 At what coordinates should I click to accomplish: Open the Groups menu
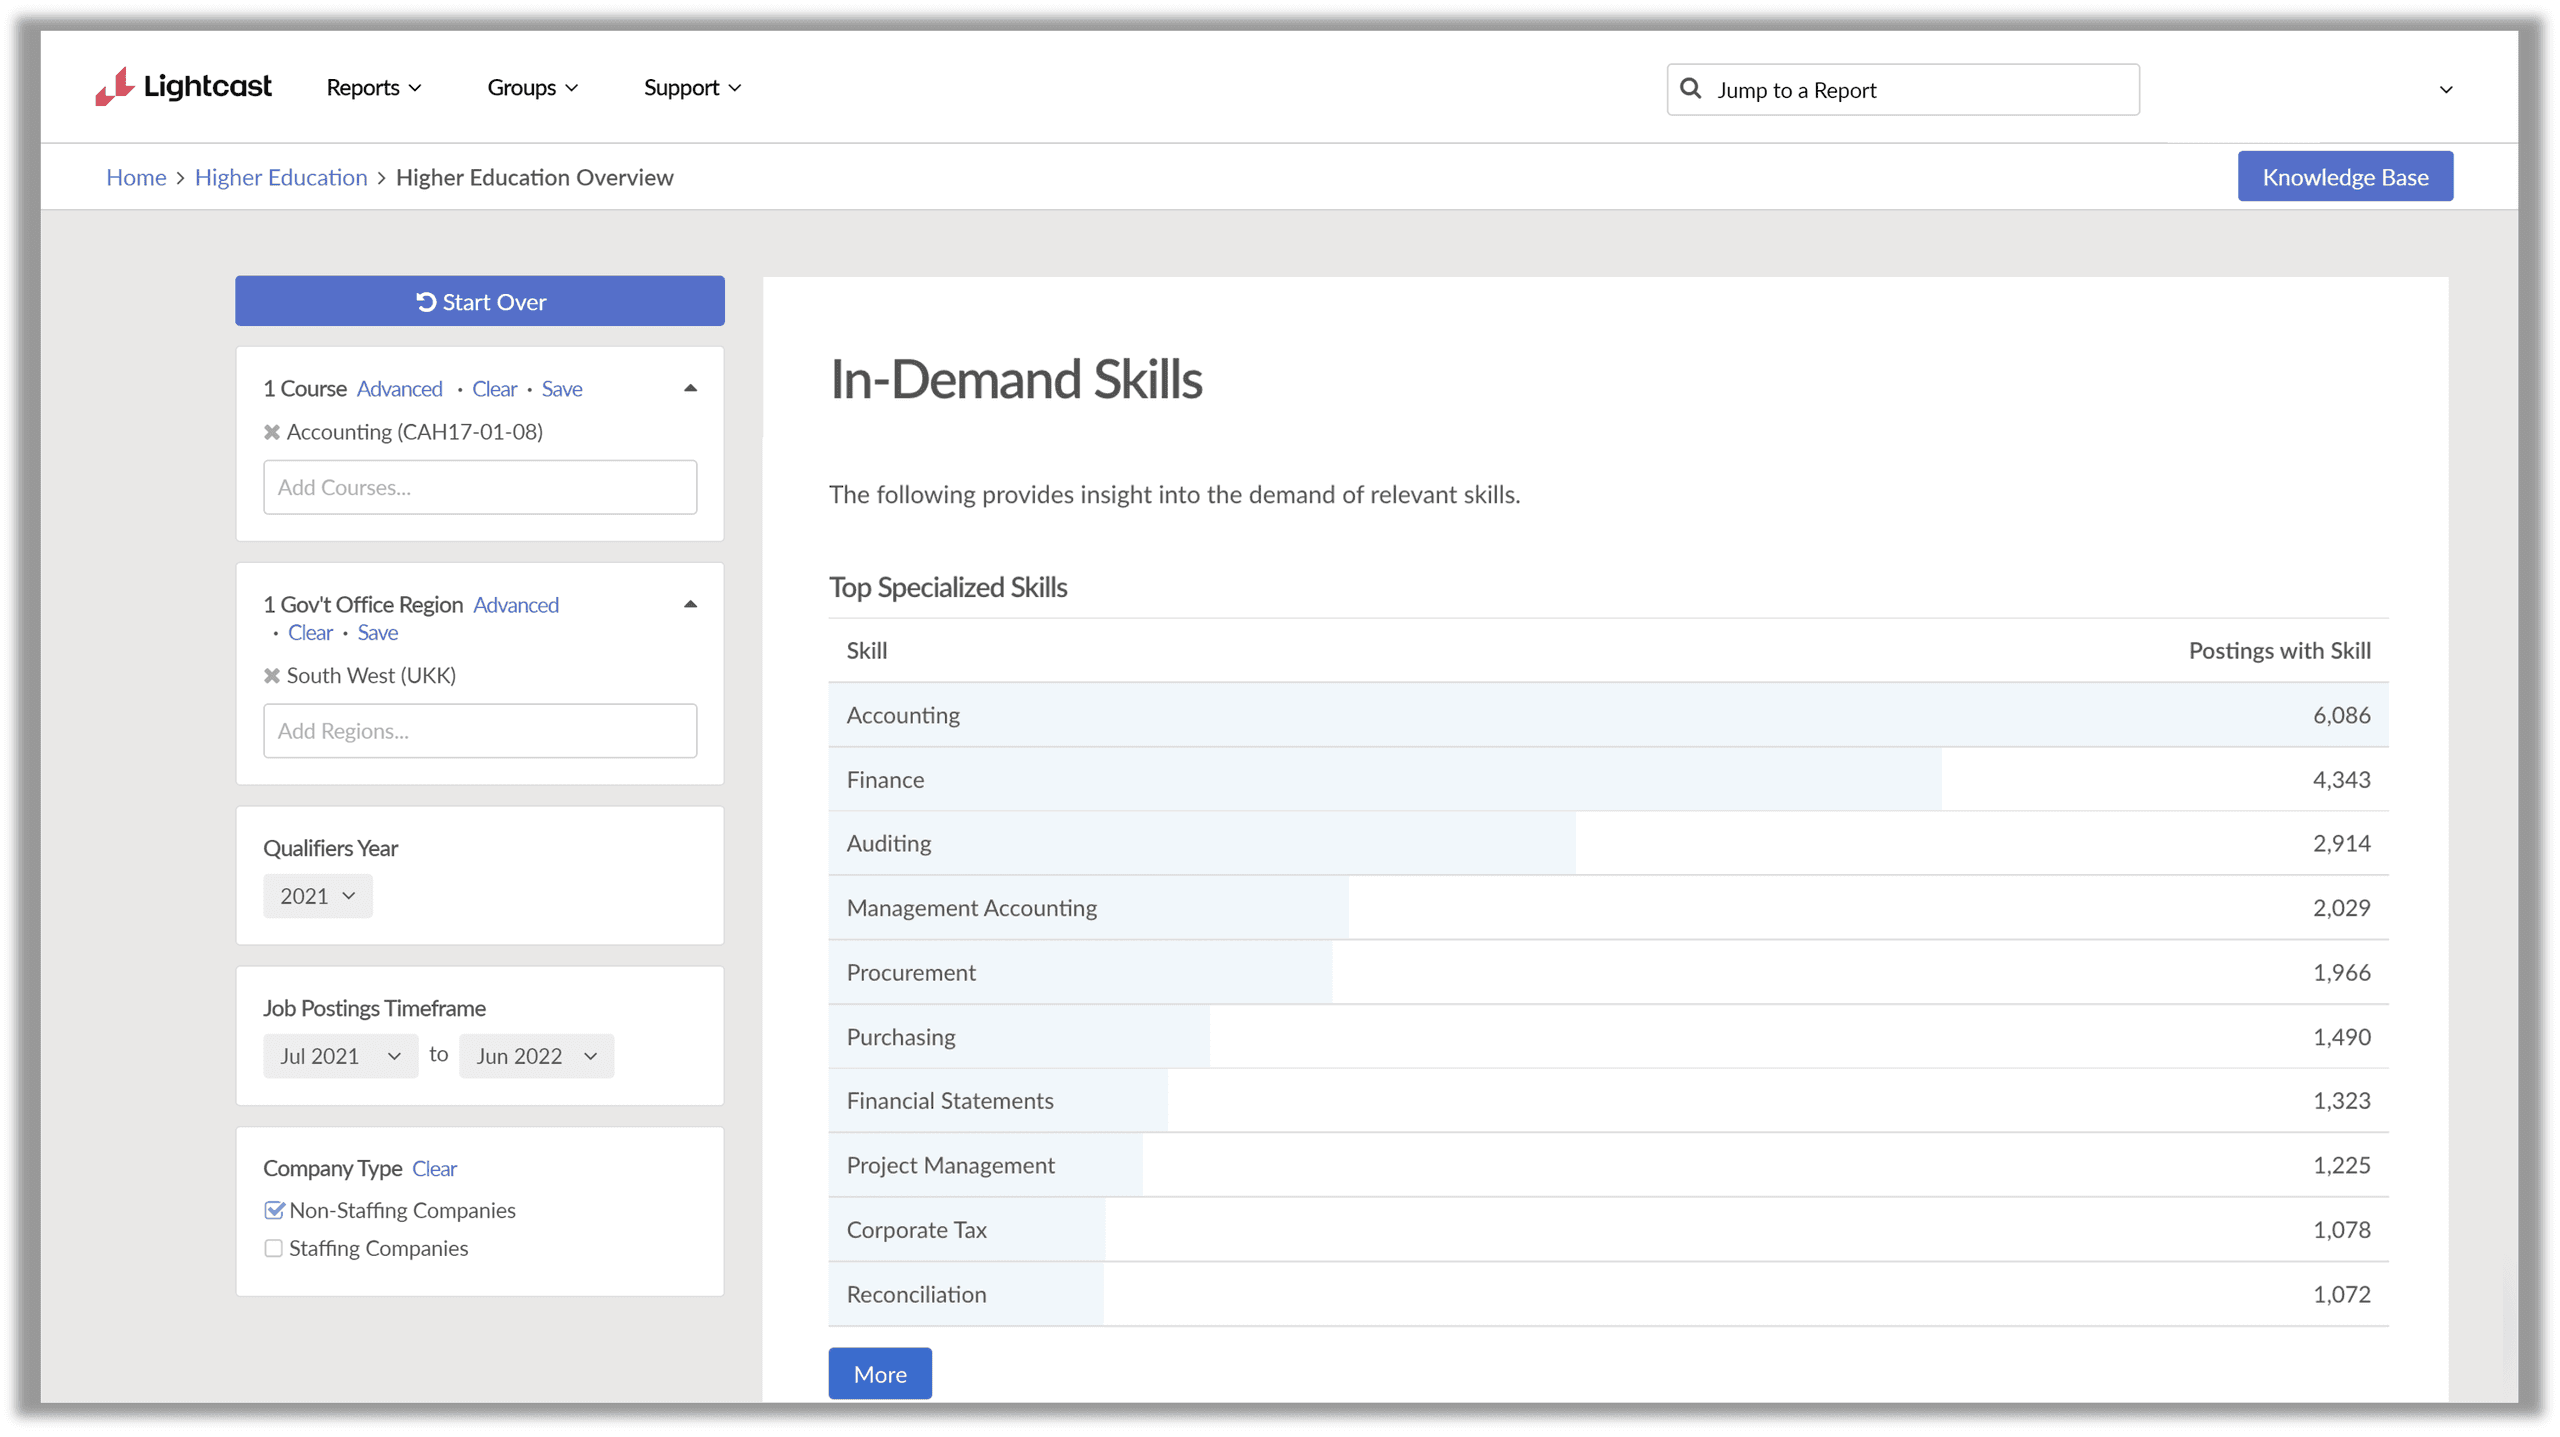532,87
